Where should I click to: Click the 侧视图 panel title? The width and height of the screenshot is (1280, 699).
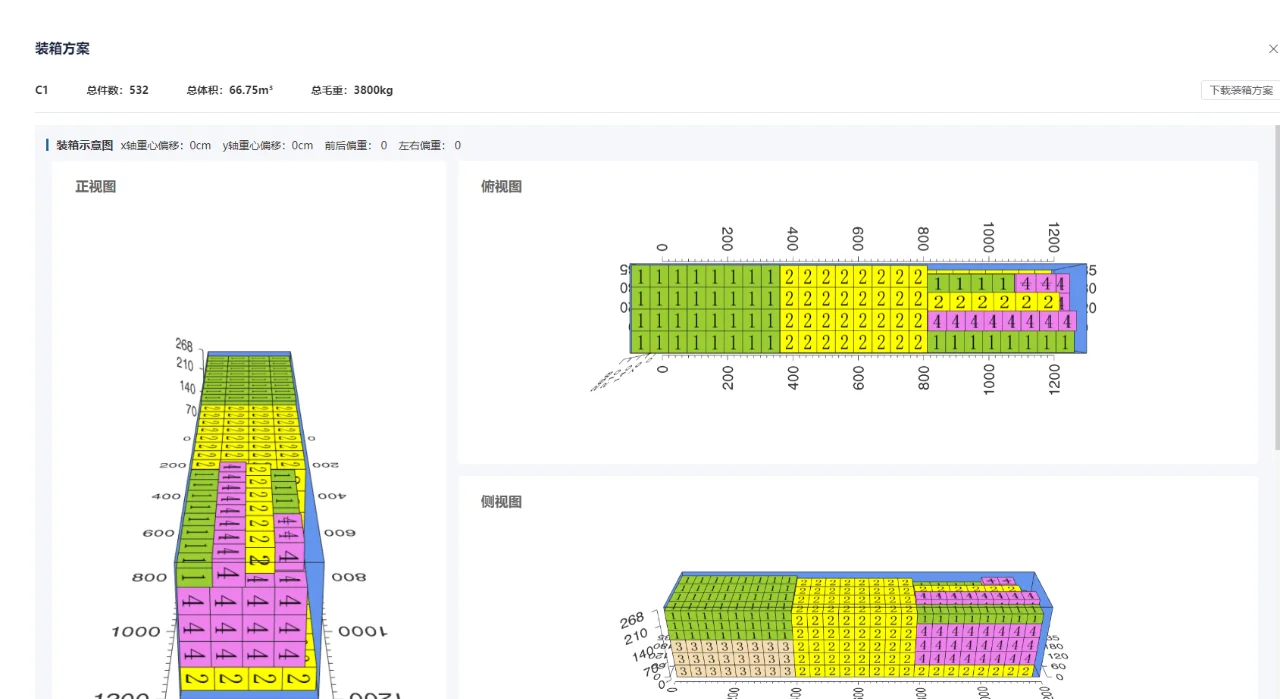502,502
